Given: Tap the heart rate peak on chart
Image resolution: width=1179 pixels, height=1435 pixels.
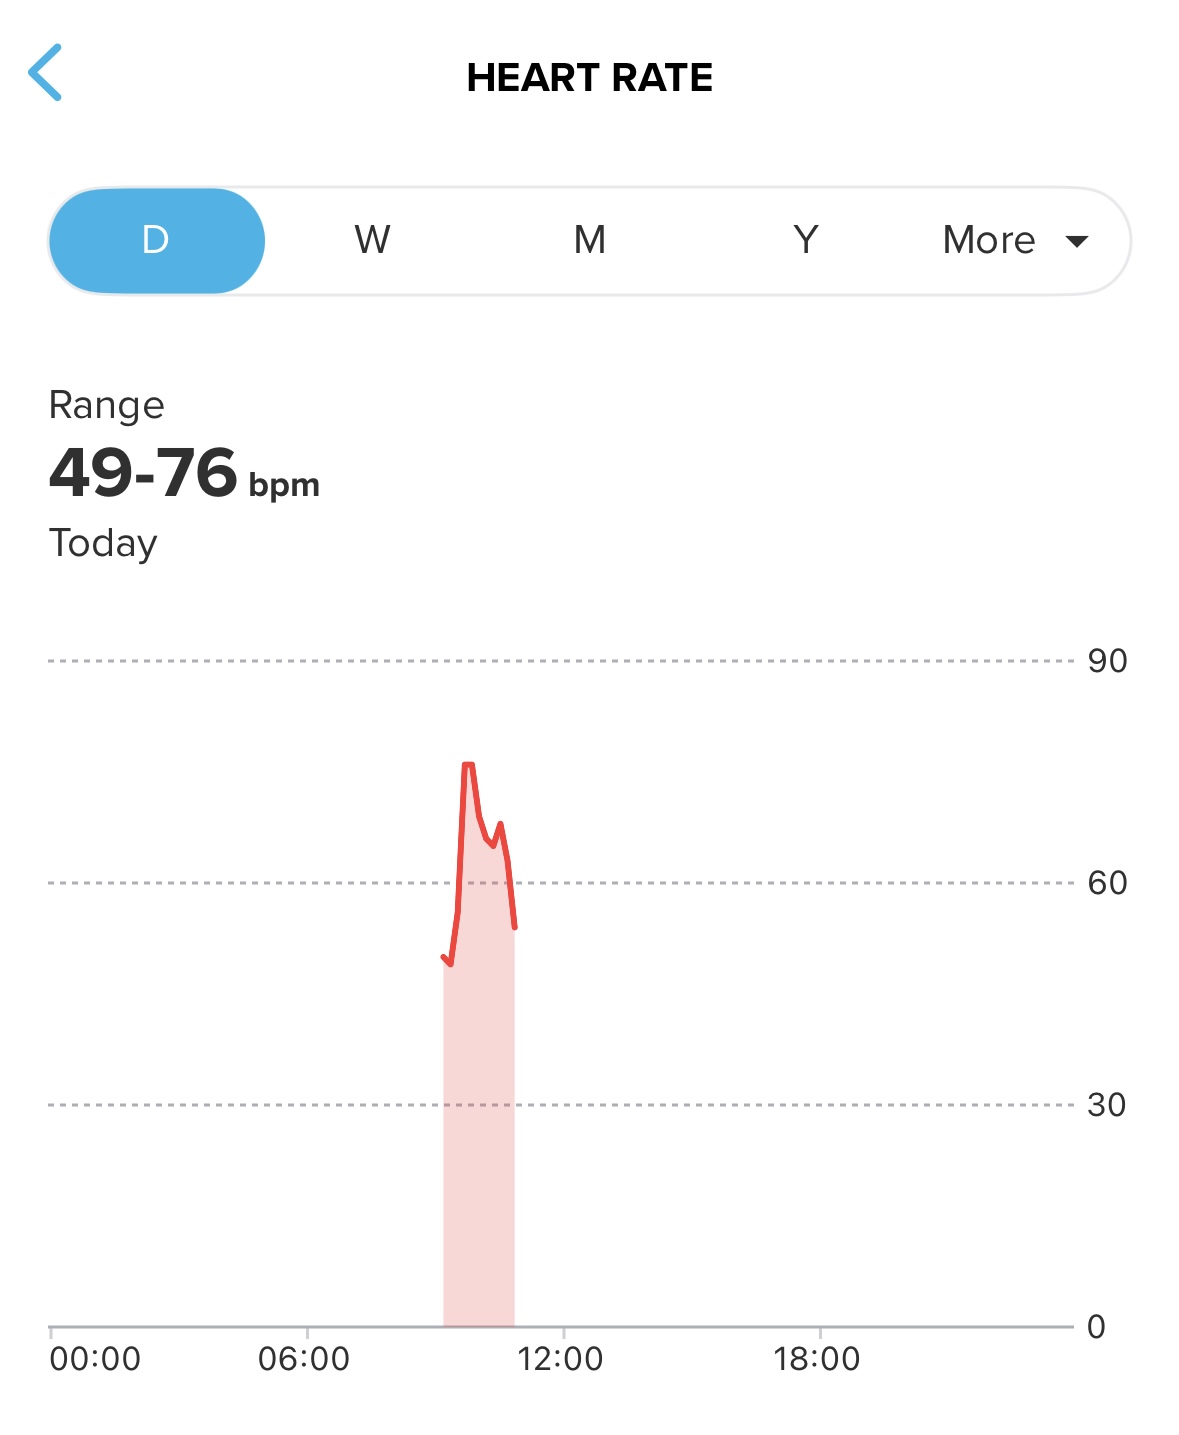Looking at the screenshot, I should 468,766.
